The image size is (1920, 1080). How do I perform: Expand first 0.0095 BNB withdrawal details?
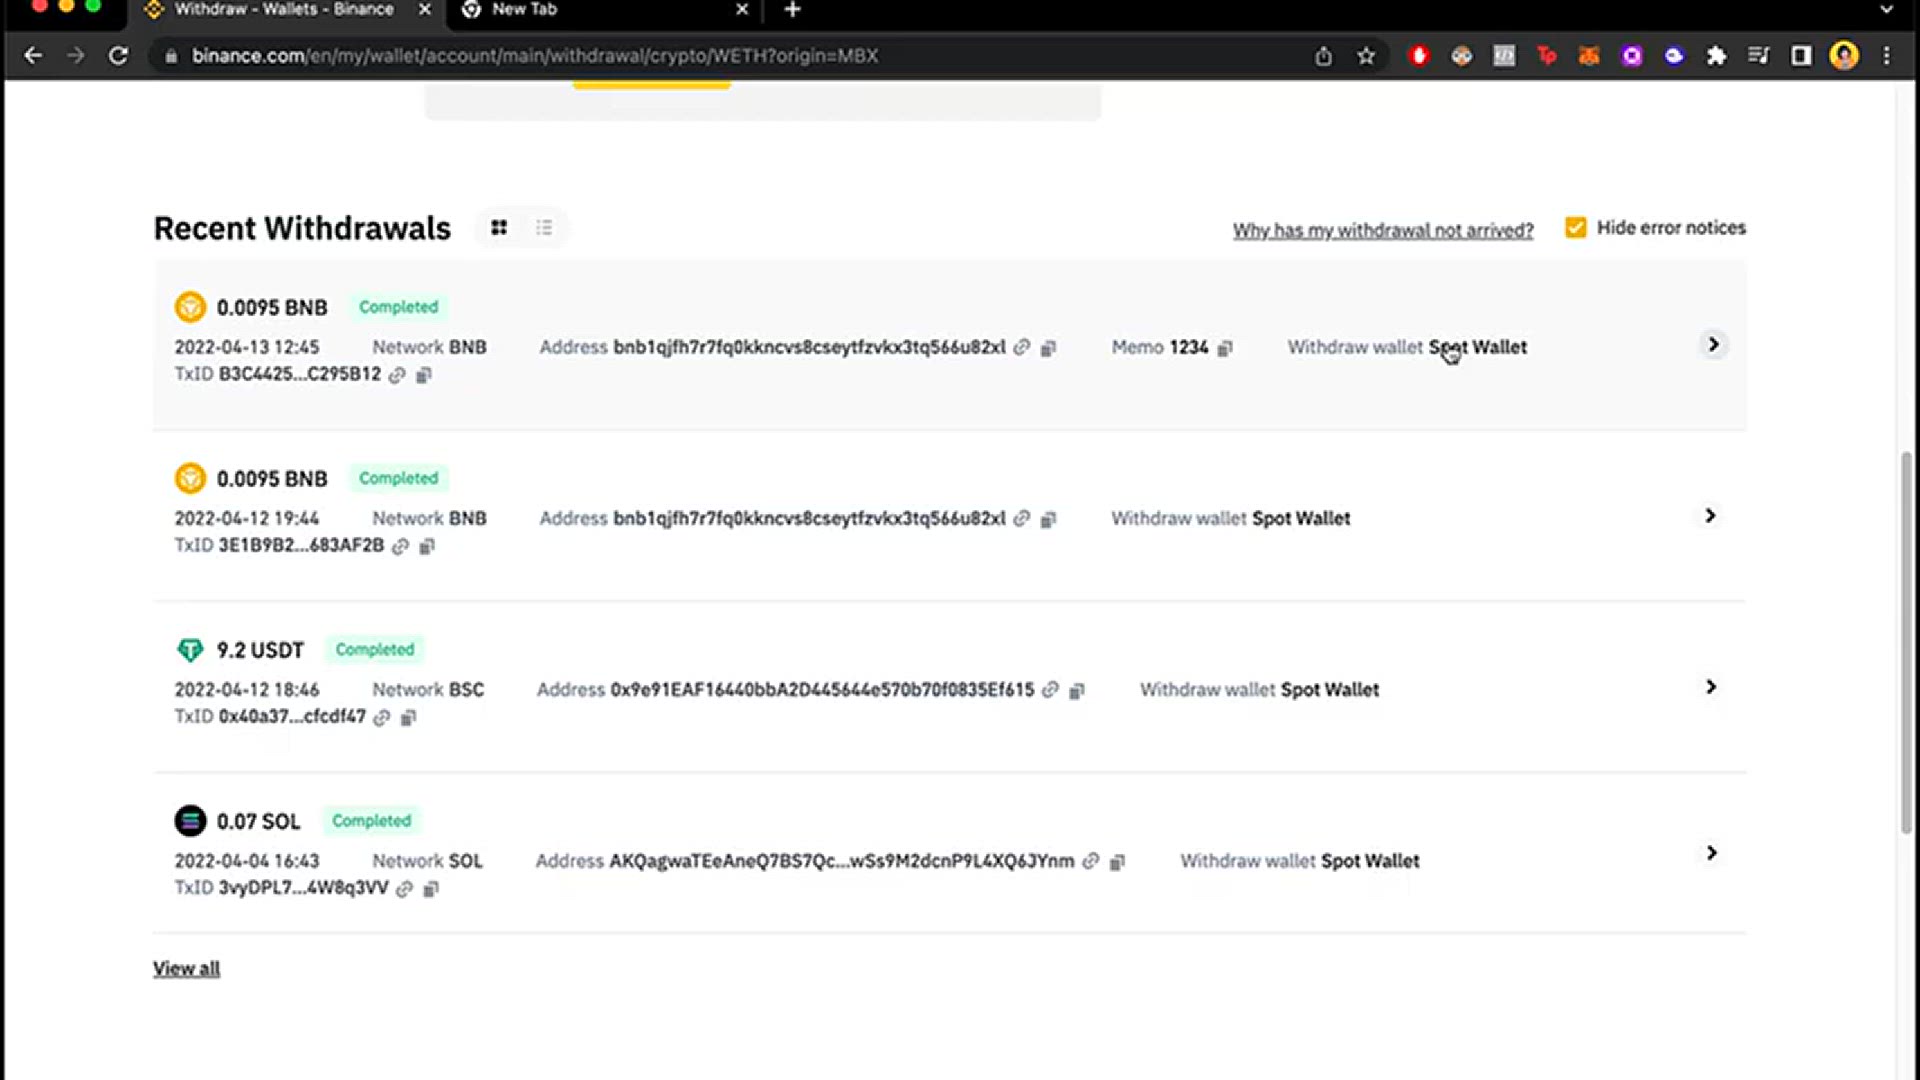point(1713,345)
